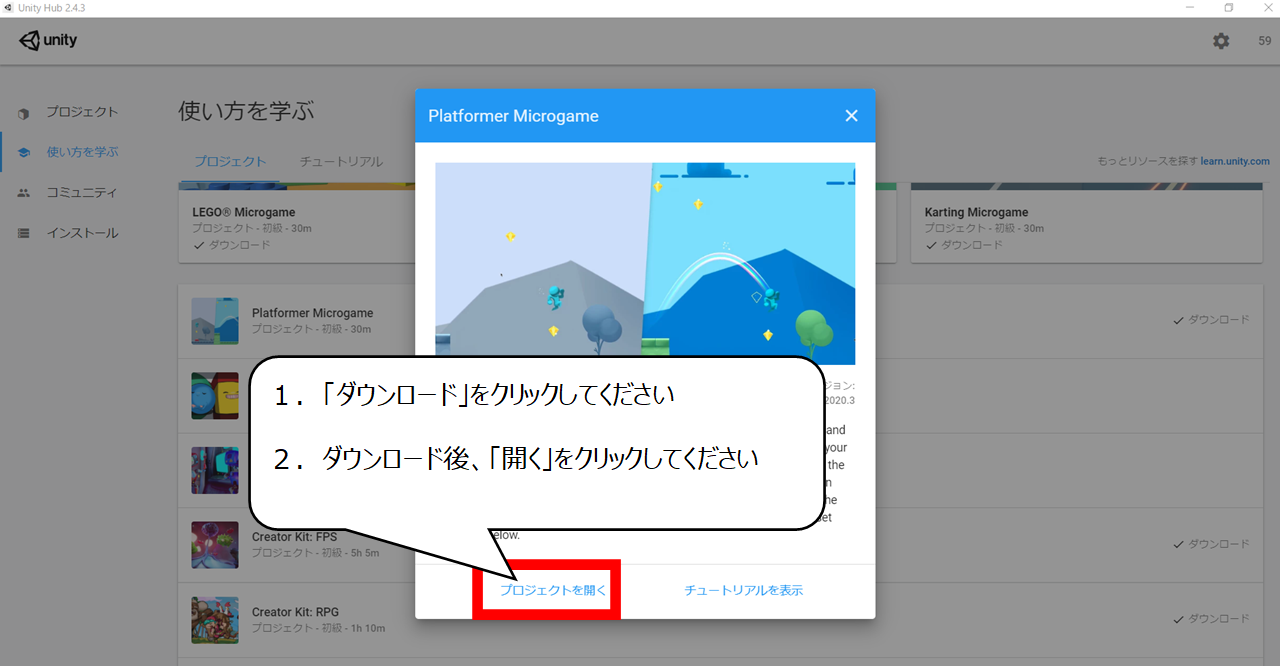Go to プロジェクト in the left sidebar
1280x666 pixels.
coord(82,112)
